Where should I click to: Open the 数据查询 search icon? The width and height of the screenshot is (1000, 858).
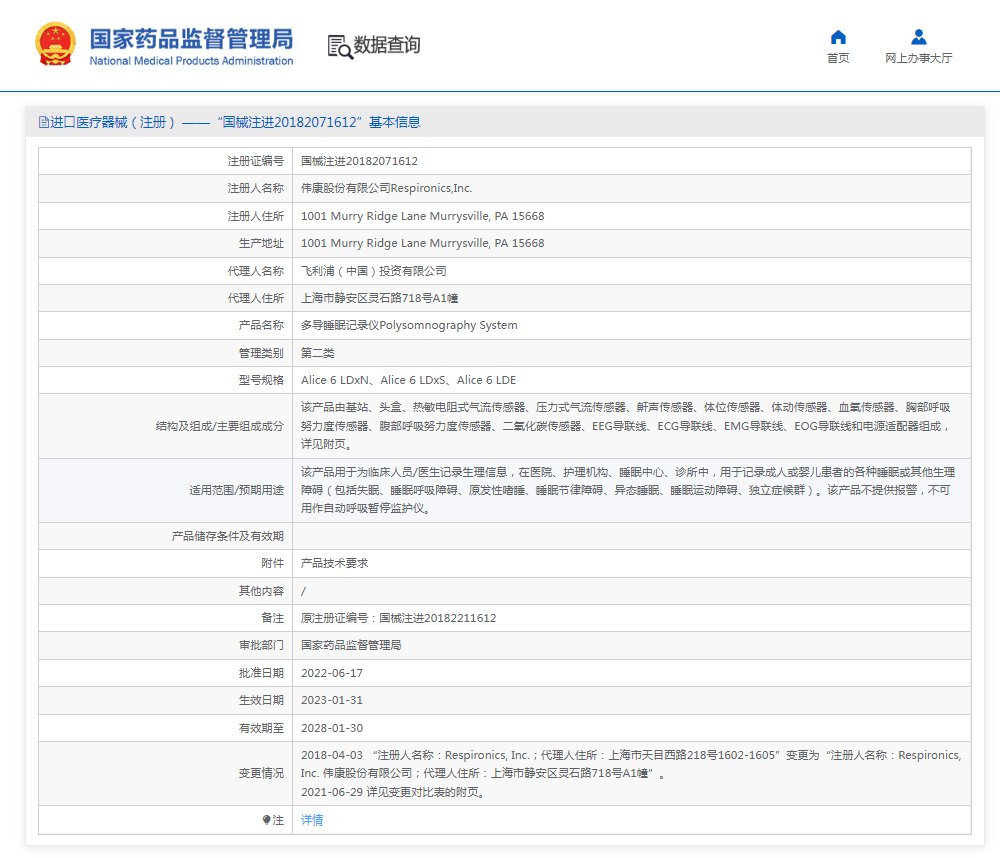point(339,47)
